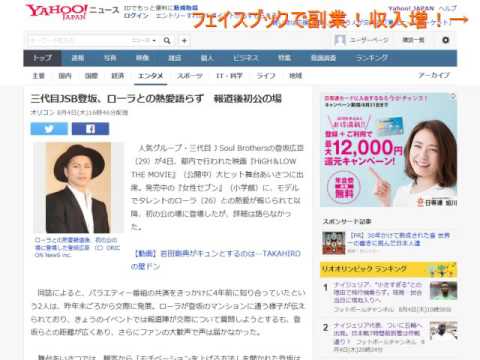This screenshot has width=480, height=360.
Task: Select the 特集 navigation tab
Action: pos(284,58)
